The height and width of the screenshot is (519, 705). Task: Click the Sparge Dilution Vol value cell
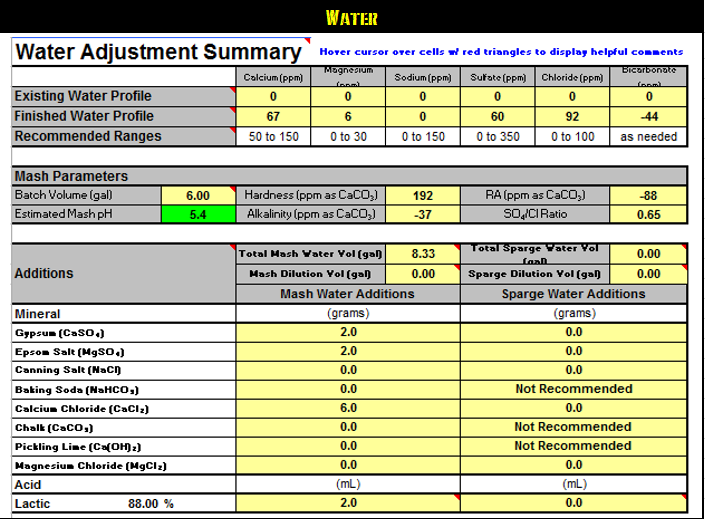click(648, 274)
